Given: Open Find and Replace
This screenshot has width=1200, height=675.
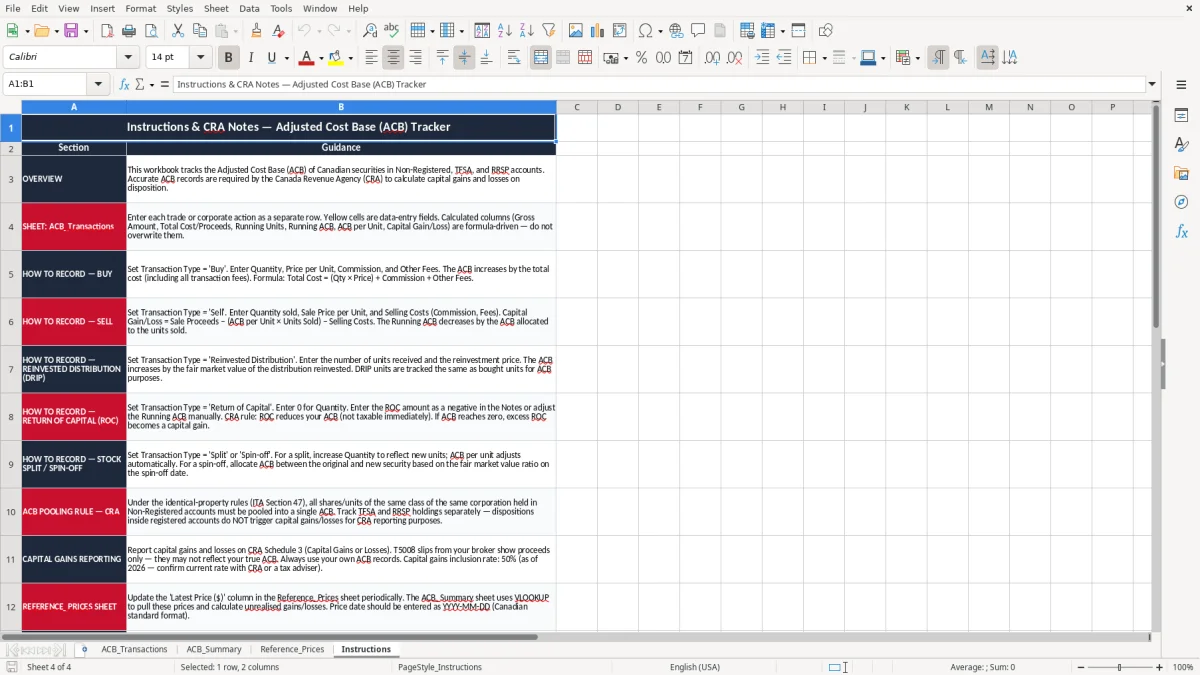Looking at the screenshot, I should [x=370, y=31].
